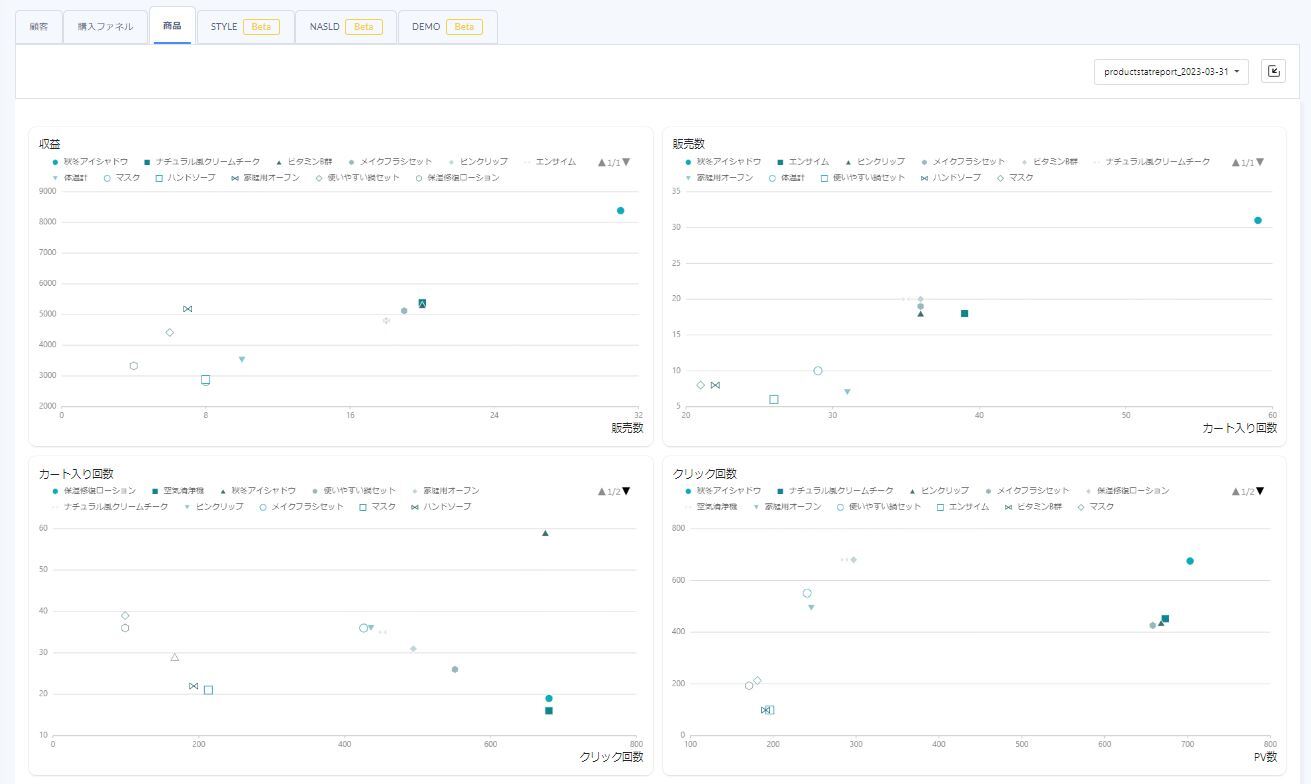Screen dimensions: 1311x784
Task: Next legend page arrow in カート入り回数 chart
Action: pos(626,491)
